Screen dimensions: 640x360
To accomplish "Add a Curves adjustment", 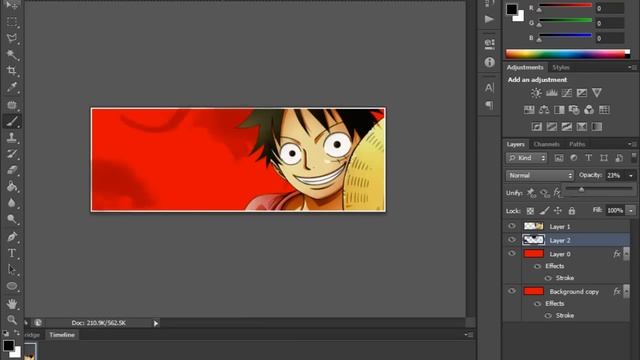I will pyautogui.click(x=567, y=93).
